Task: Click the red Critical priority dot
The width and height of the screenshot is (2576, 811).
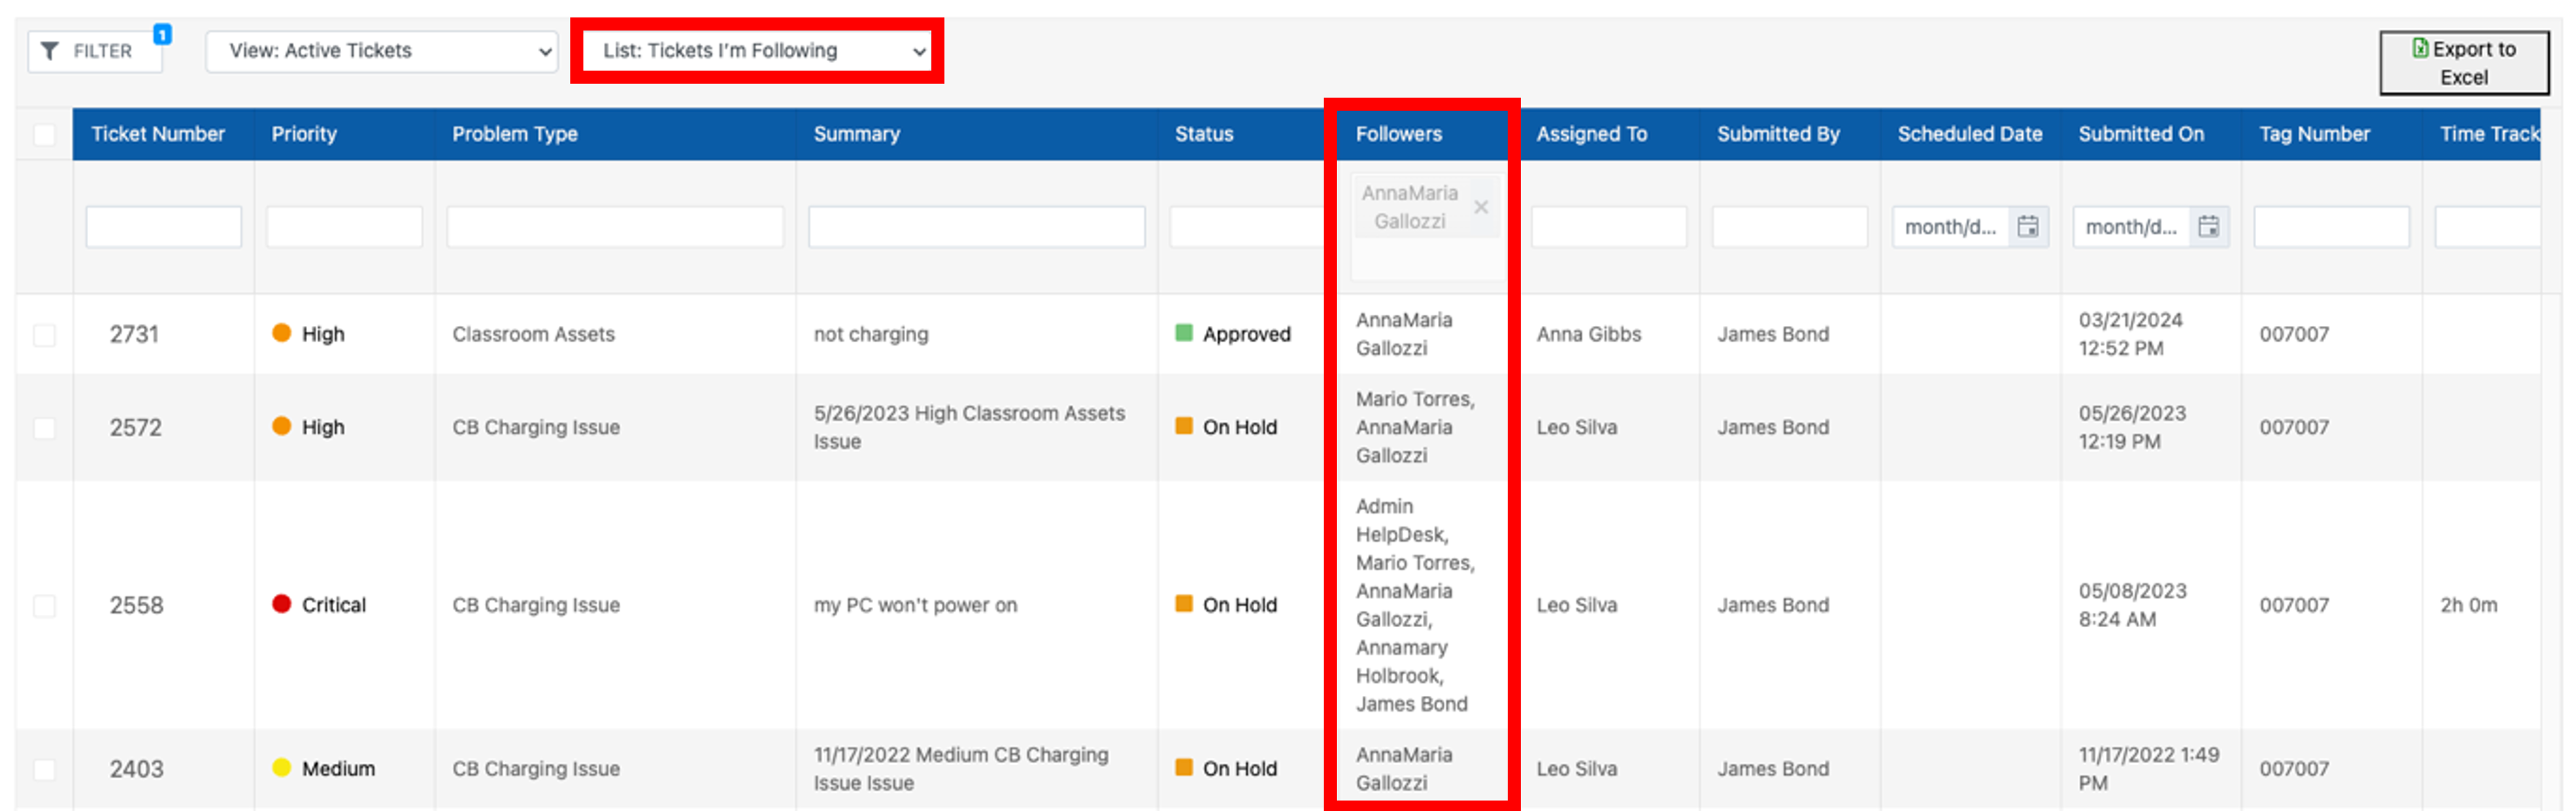Action: click(282, 604)
